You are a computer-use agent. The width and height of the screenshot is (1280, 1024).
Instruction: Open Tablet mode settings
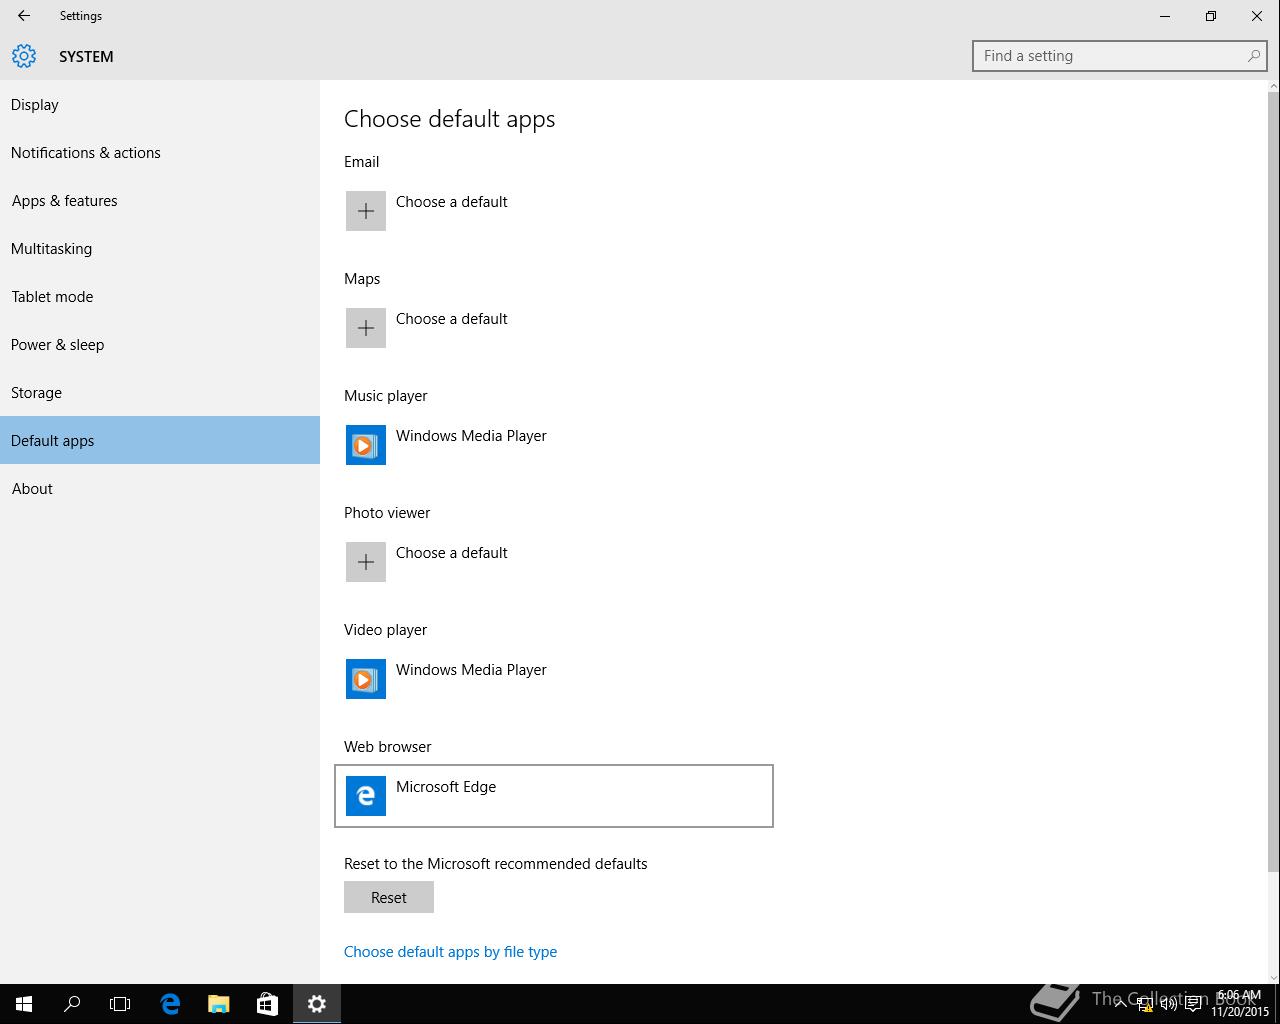tap(160, 297)
